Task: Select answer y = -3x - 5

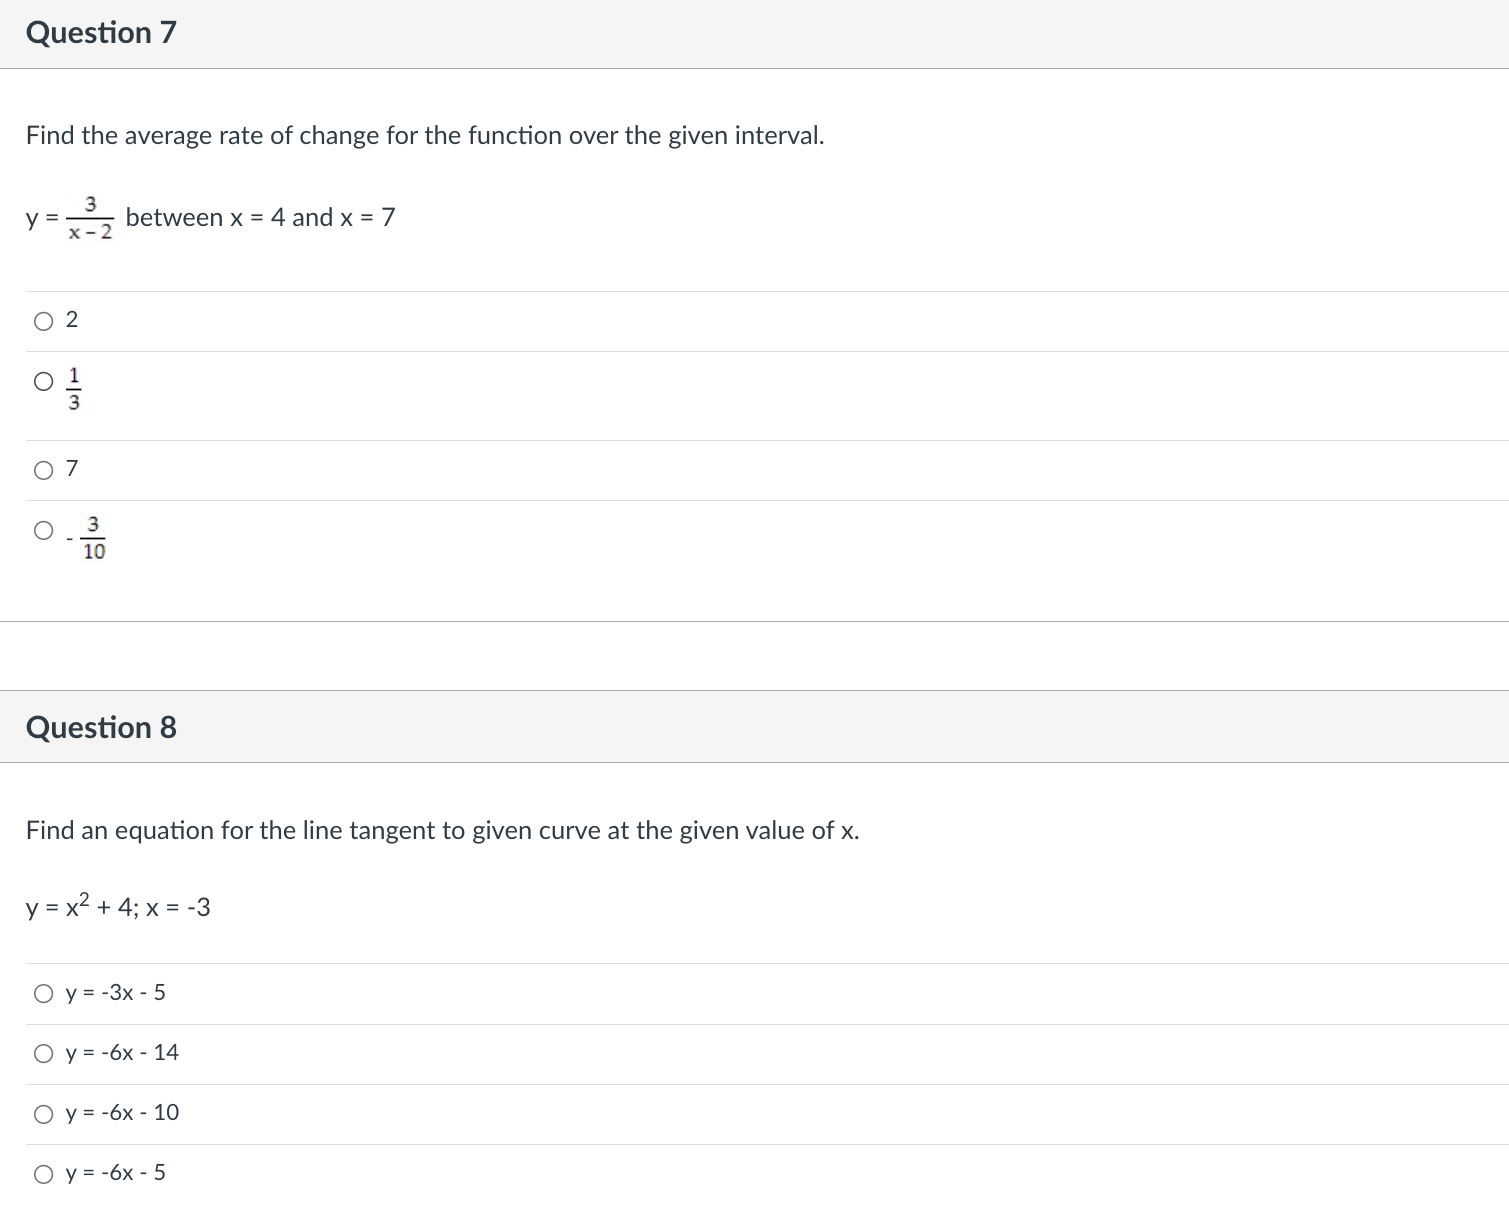Action: (44, 992)
